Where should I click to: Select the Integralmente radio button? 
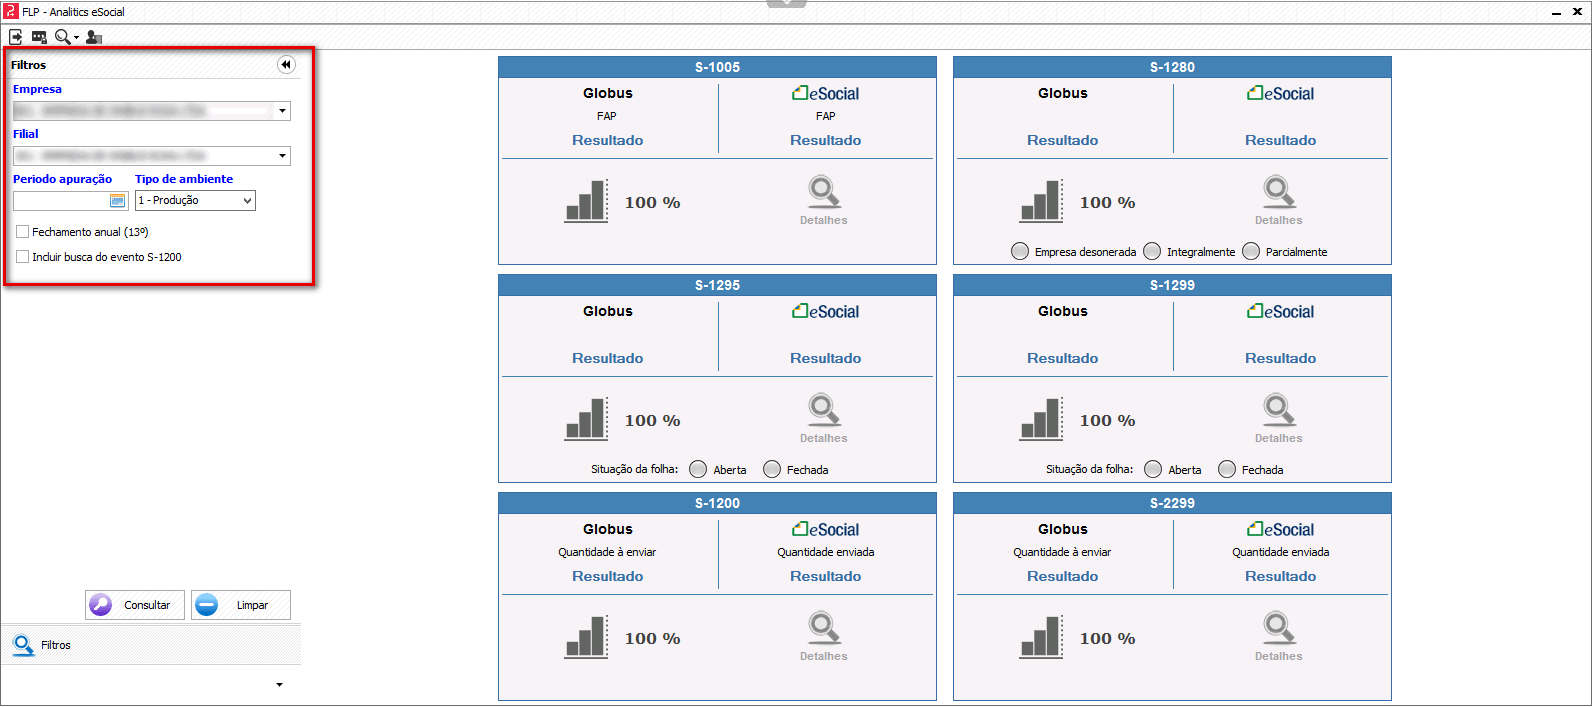click(1152, 251)
